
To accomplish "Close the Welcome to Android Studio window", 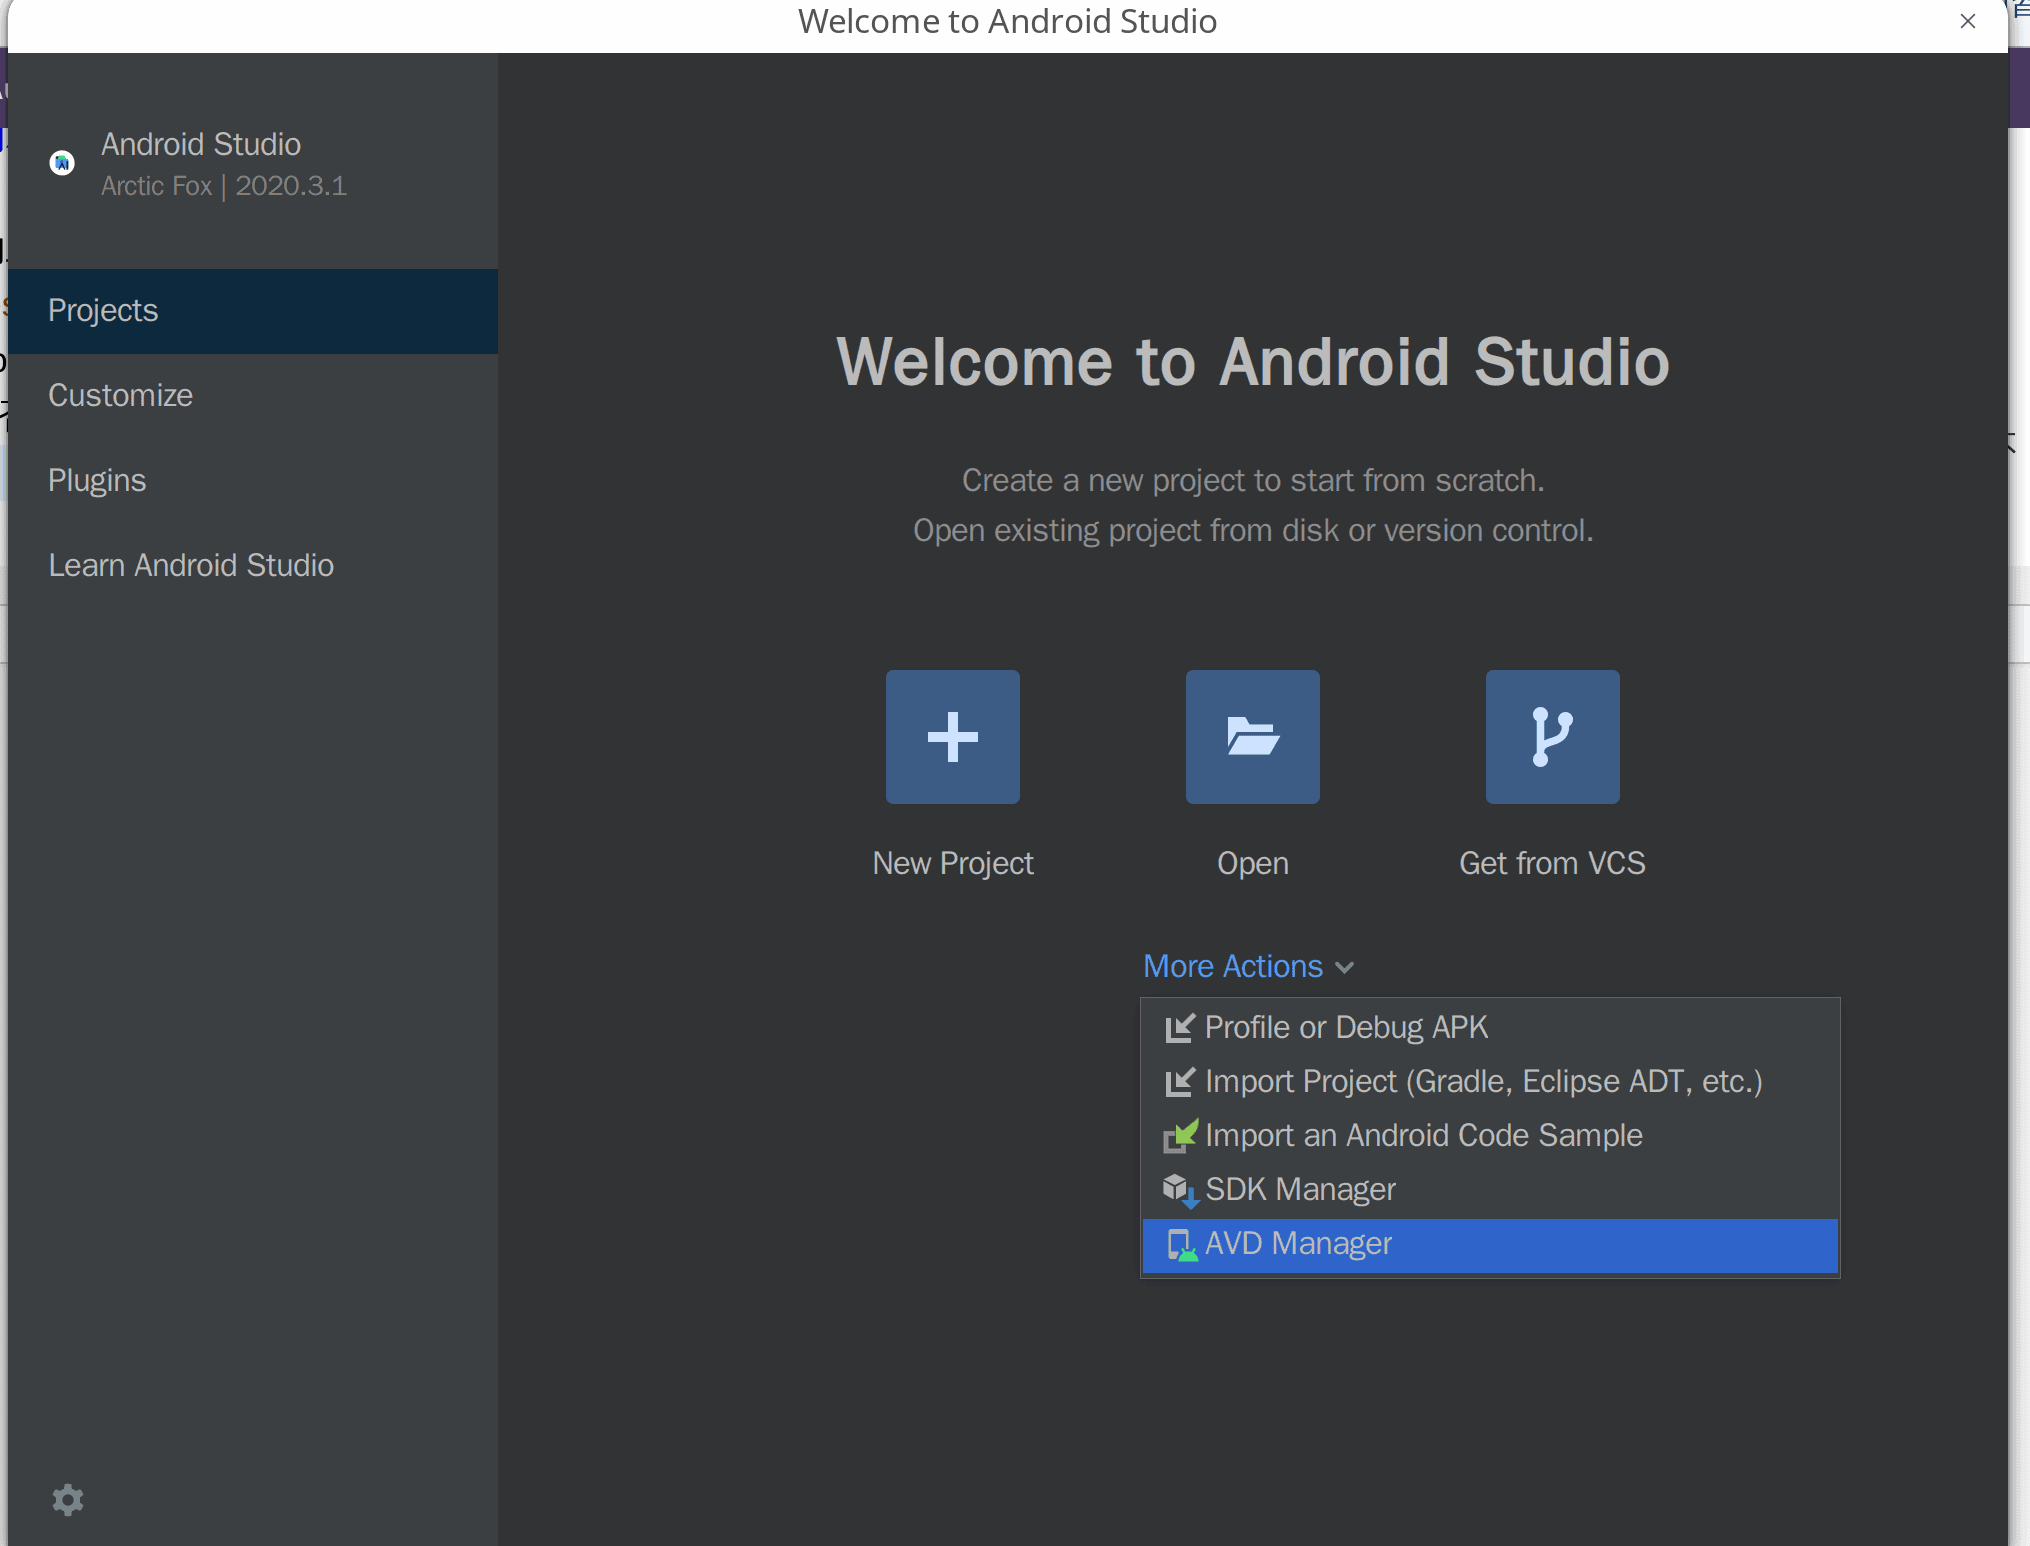I will coord(1968,21).
